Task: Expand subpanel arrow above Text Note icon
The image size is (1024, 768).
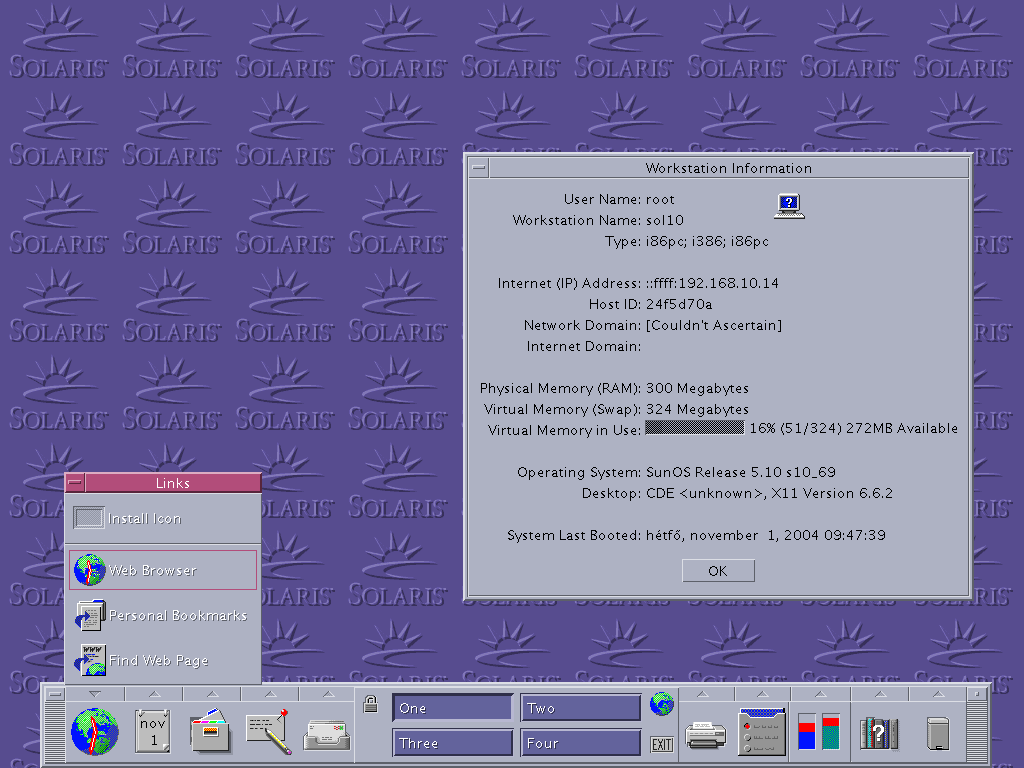Action: (x=270, y=694)
